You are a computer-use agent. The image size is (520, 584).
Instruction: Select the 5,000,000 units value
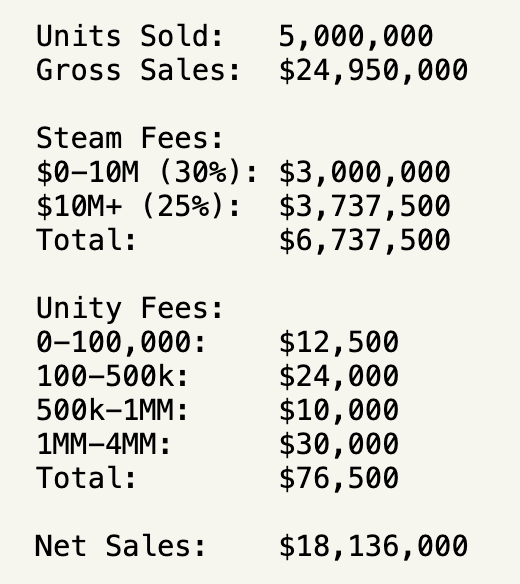pyautogui.click(x=356, y=37)
